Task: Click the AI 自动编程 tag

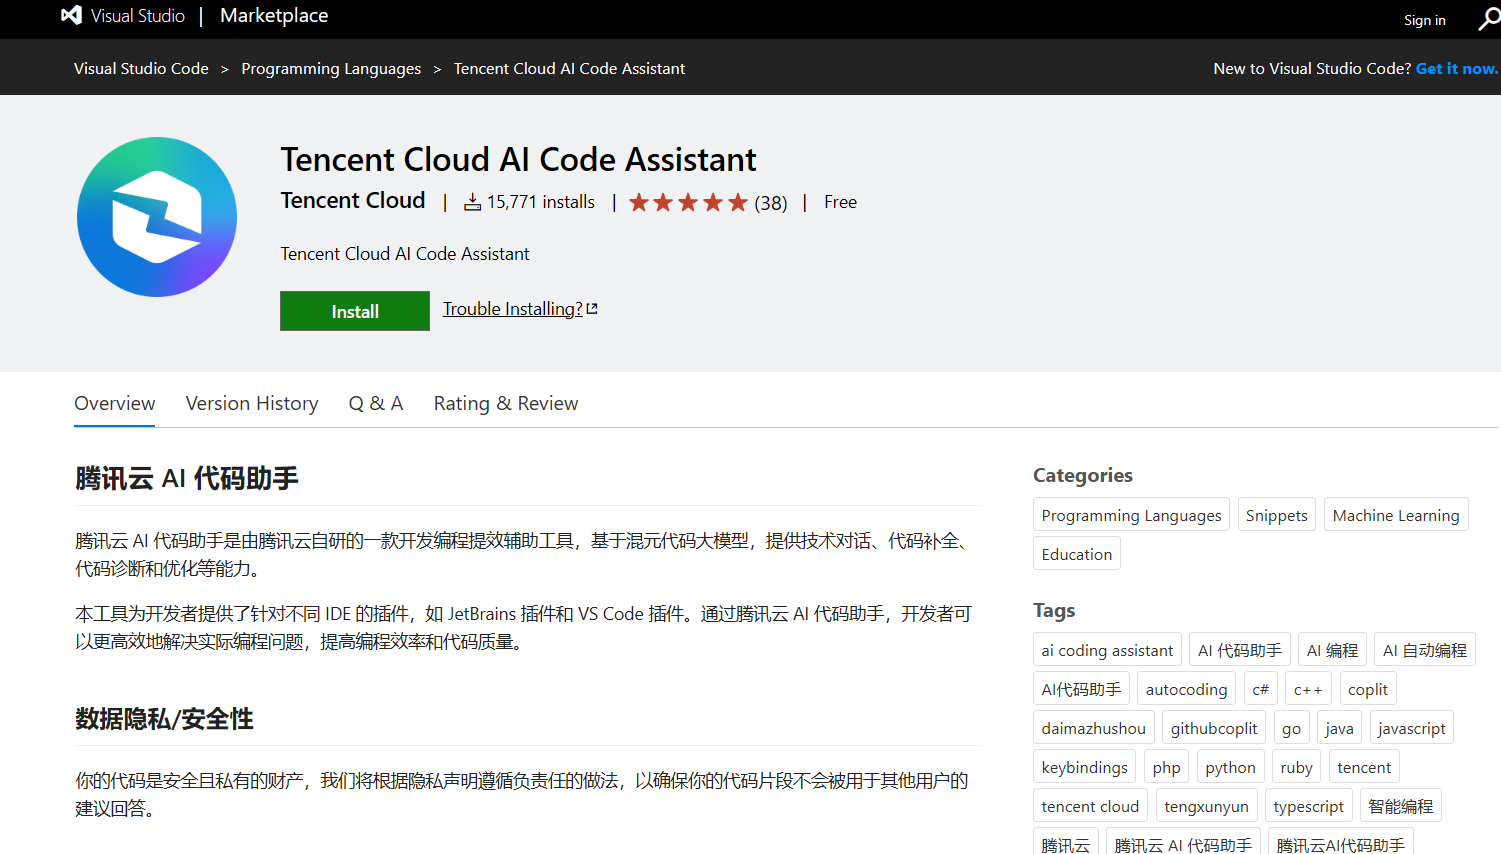Action: (x=1424, y=650)
